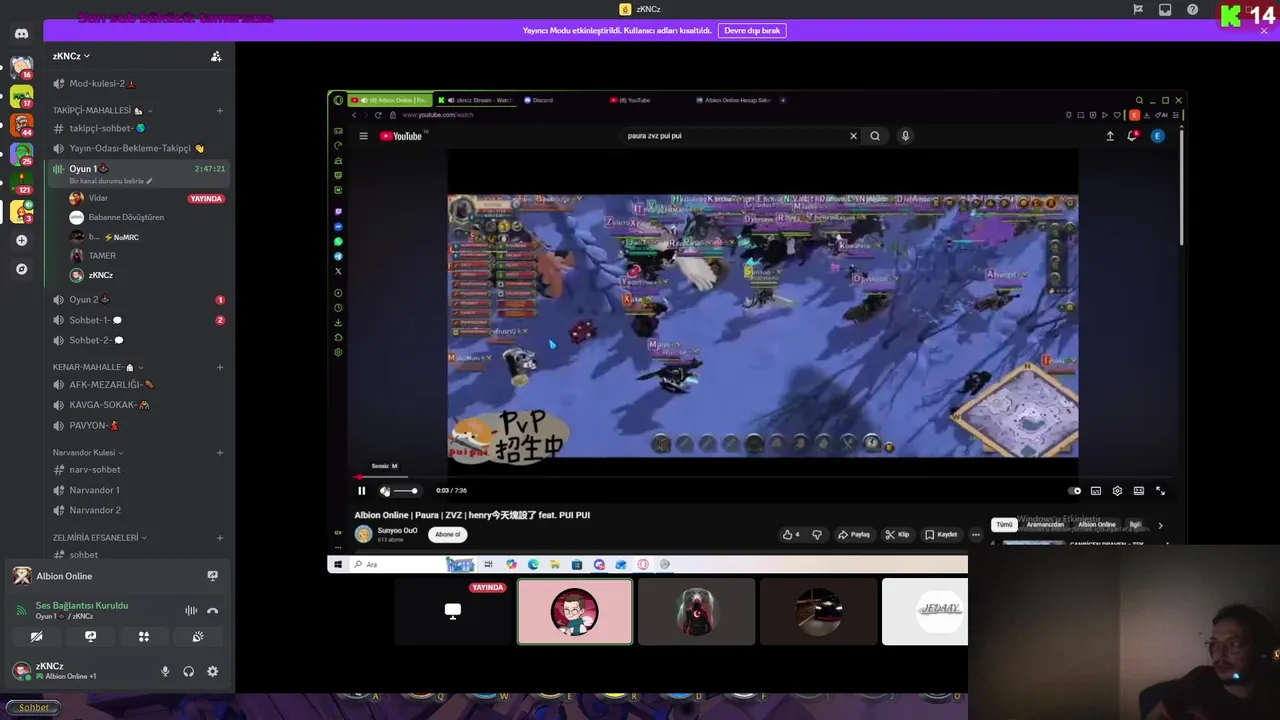Click the YouTube video progress bar
Screen dimensions: 1280x720
coord(762,478)
